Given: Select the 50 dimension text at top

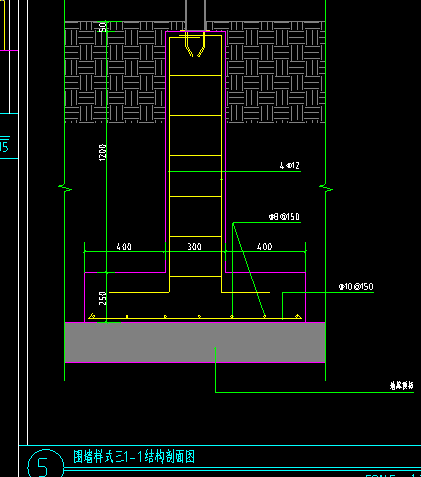Looking at the screenshot, I should (103, 27).
